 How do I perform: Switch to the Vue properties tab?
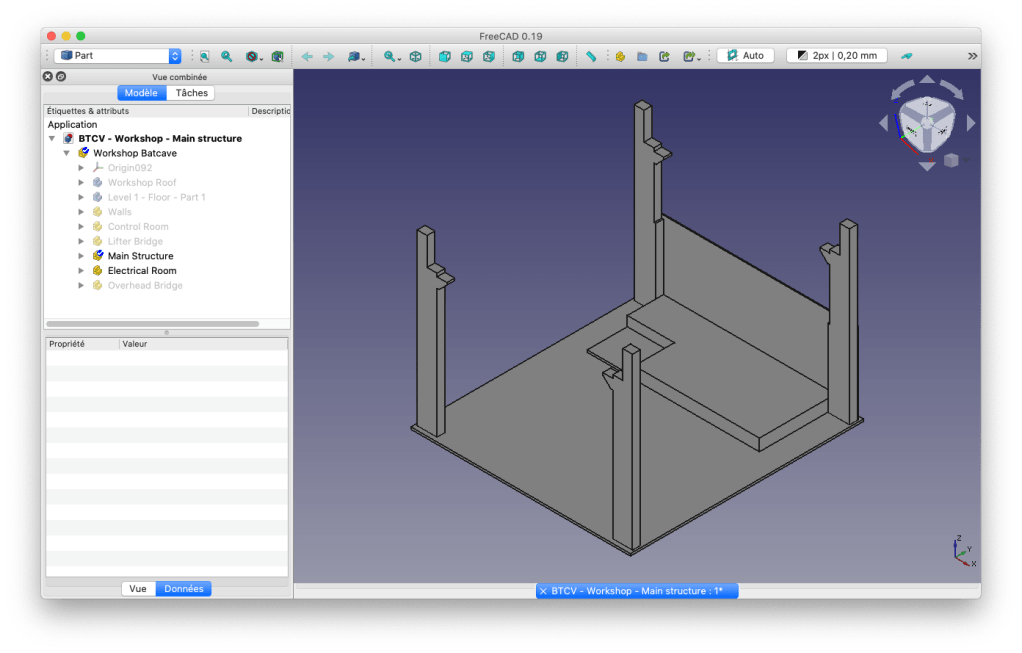(138, 589)
